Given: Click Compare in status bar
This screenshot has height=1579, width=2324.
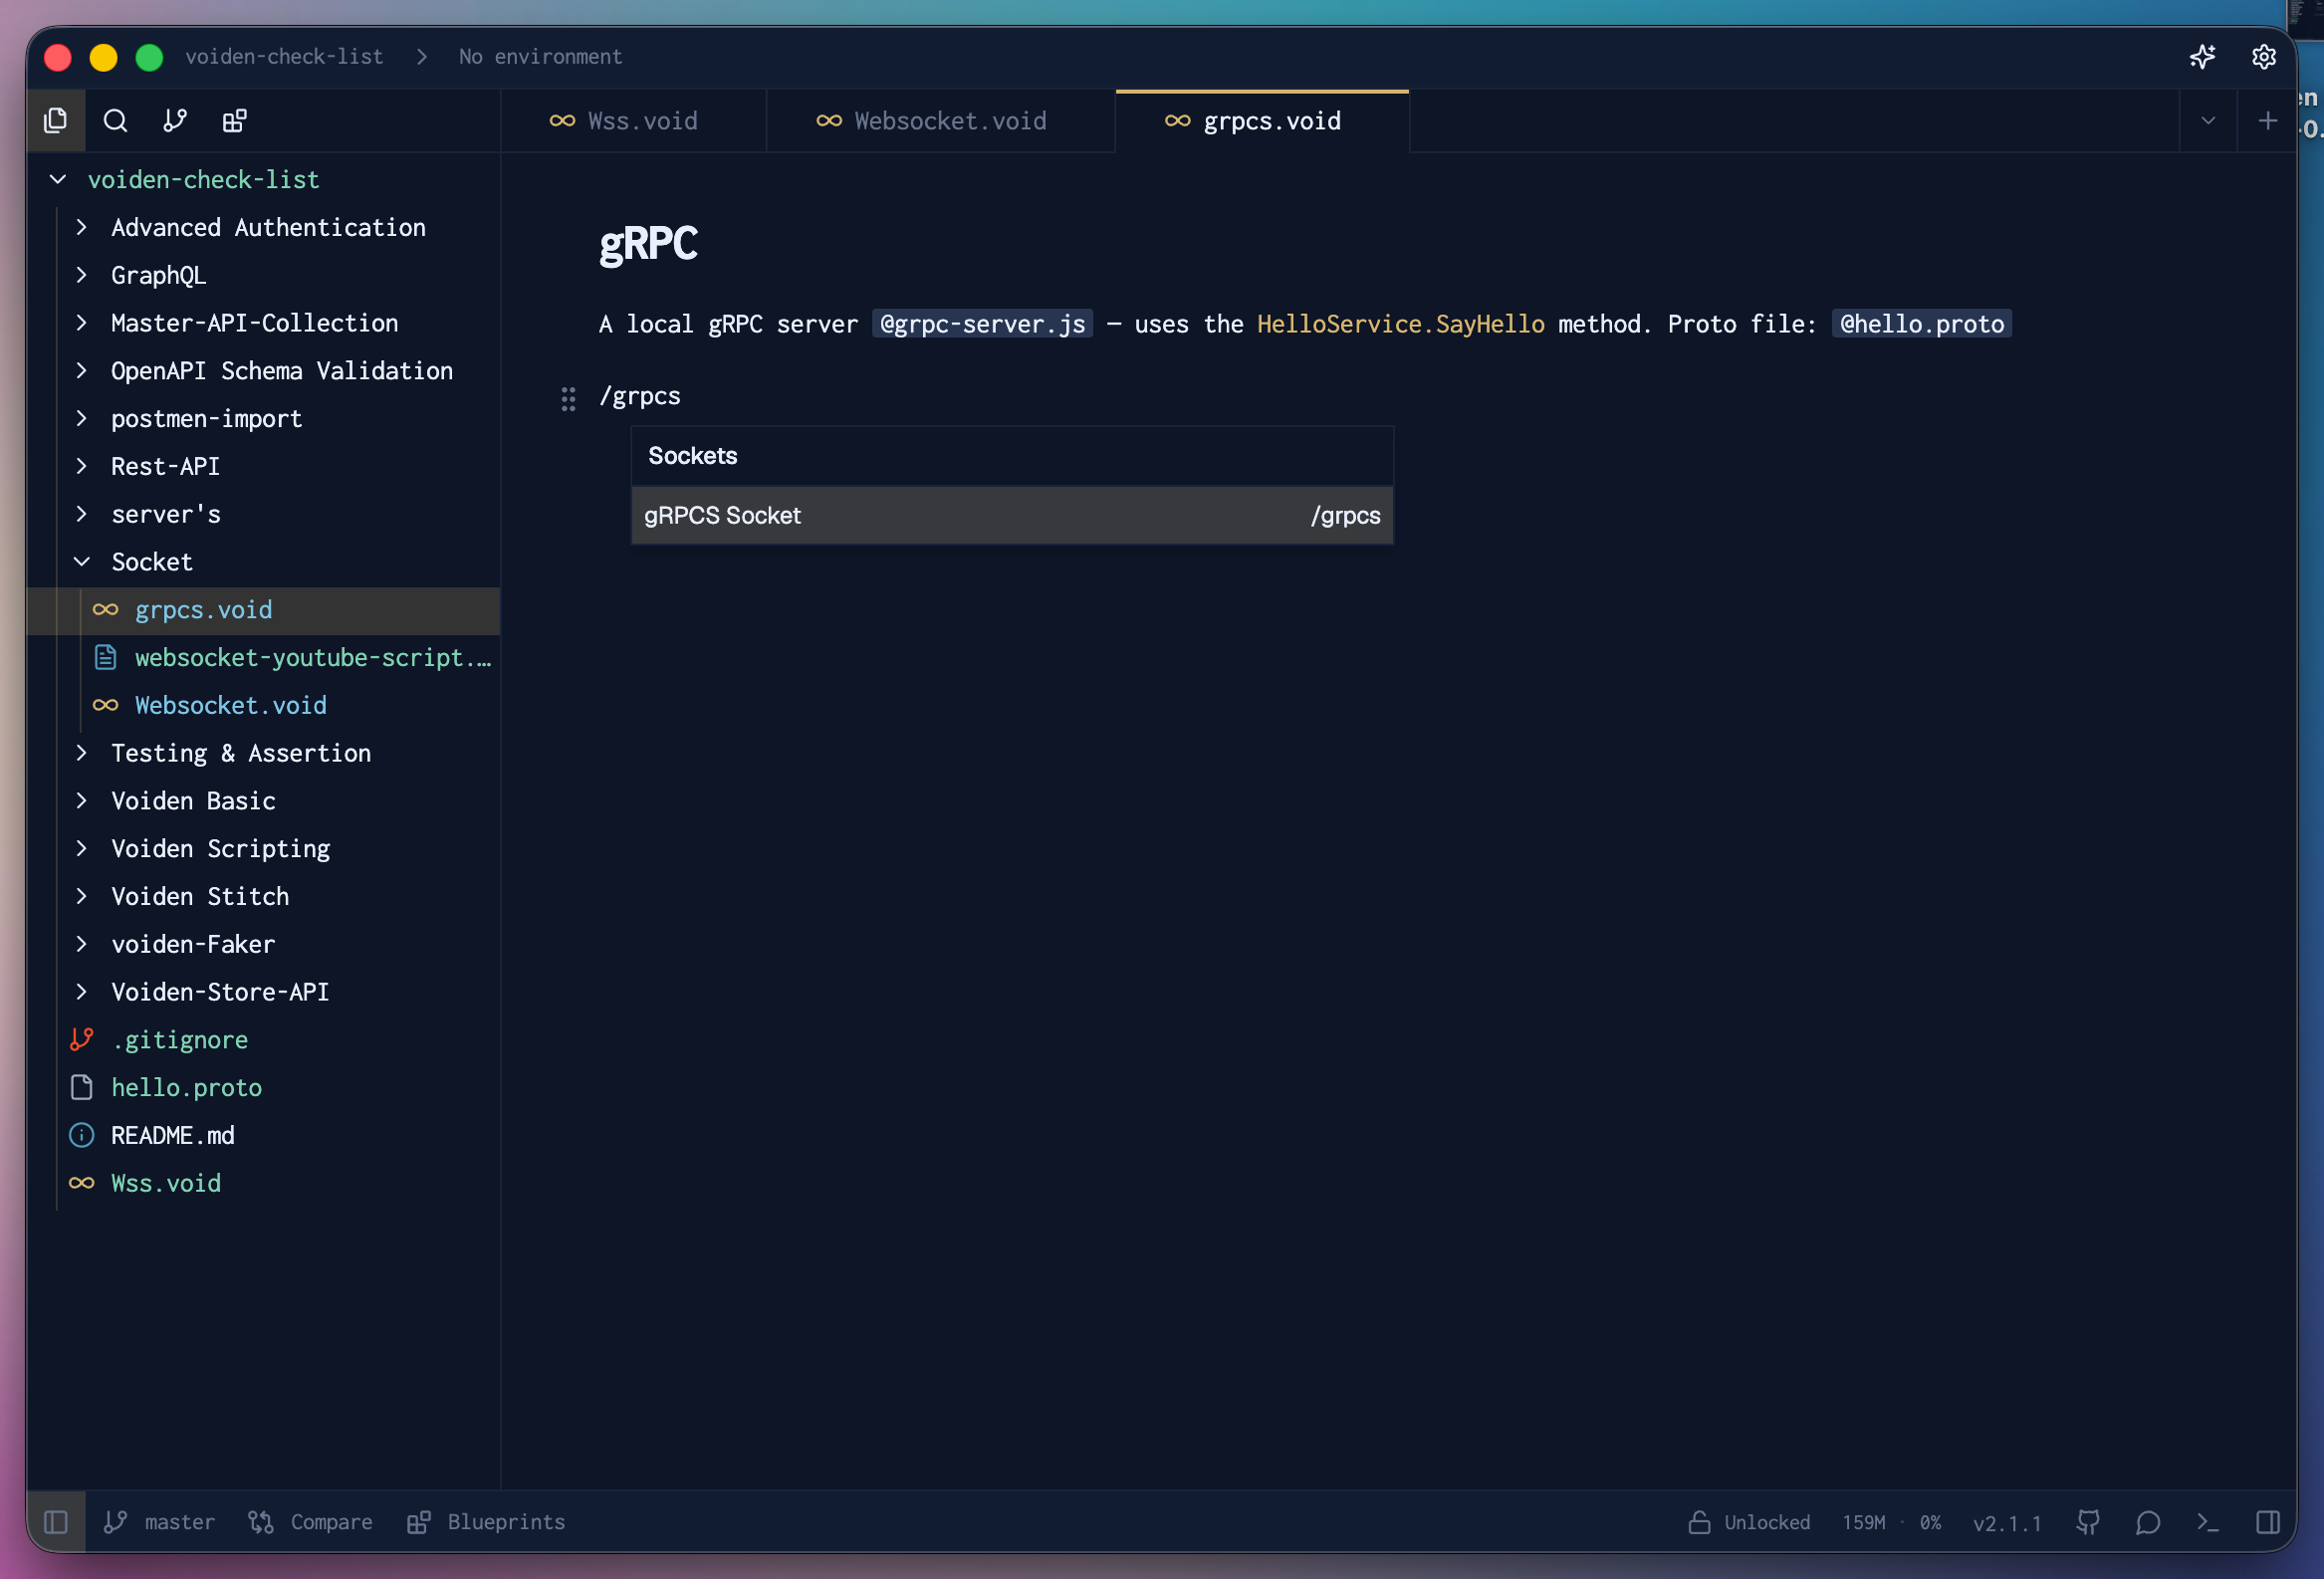Looking at the screenshot, I should [x=310, y=1522].
